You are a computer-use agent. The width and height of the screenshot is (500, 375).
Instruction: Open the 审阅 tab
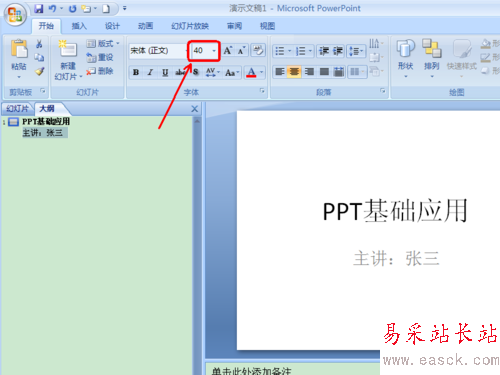(x=234, y=26)
